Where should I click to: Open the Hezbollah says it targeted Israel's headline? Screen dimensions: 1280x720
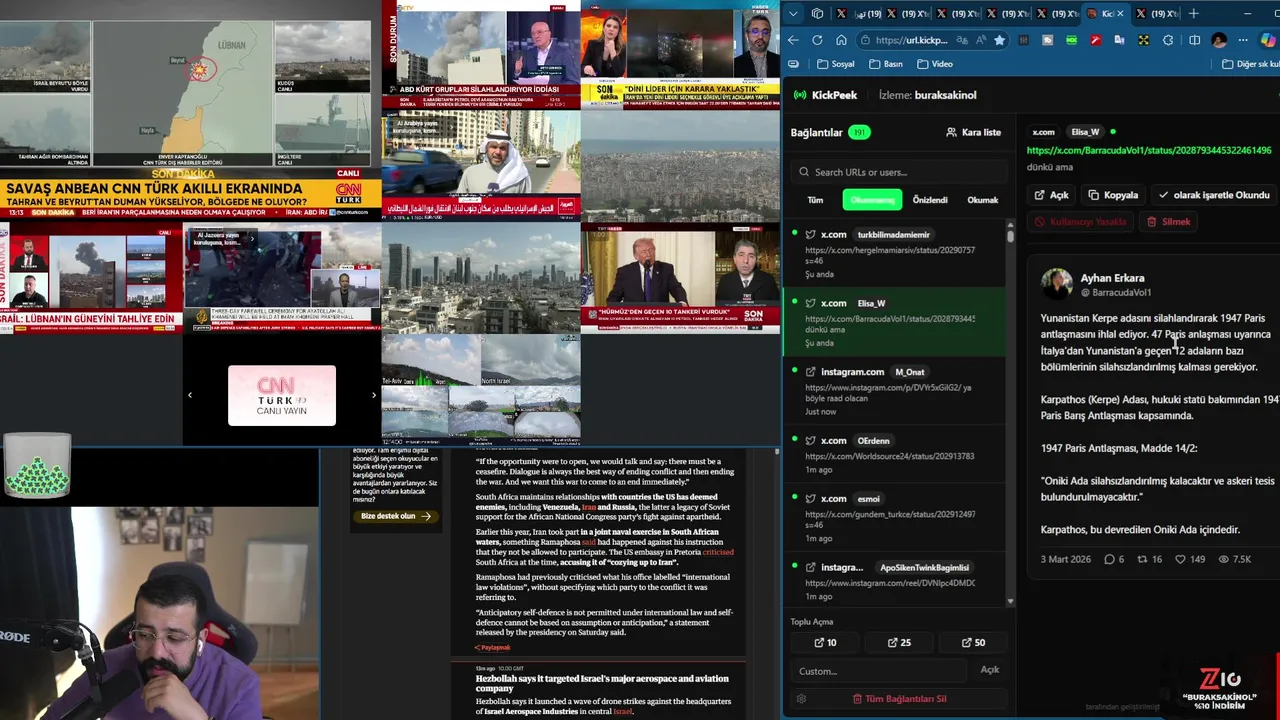coord(602,683)
